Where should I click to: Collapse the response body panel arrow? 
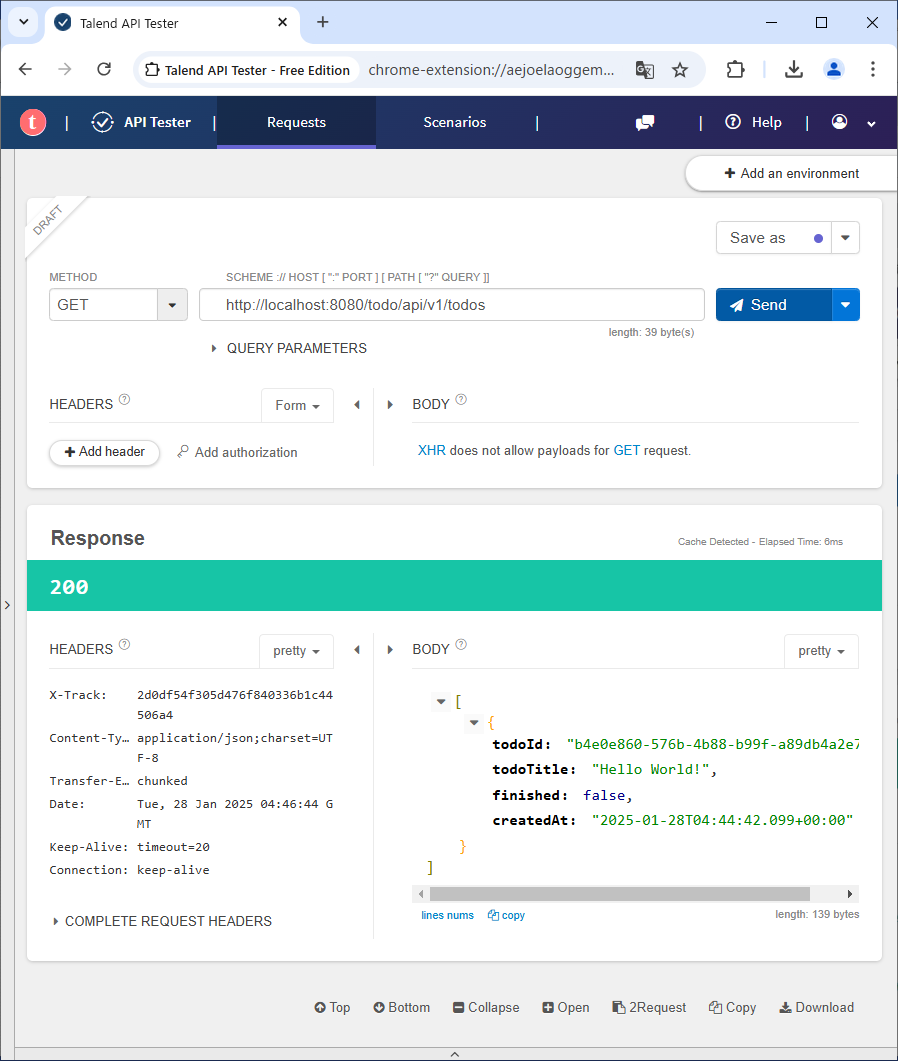click(390, 650)
